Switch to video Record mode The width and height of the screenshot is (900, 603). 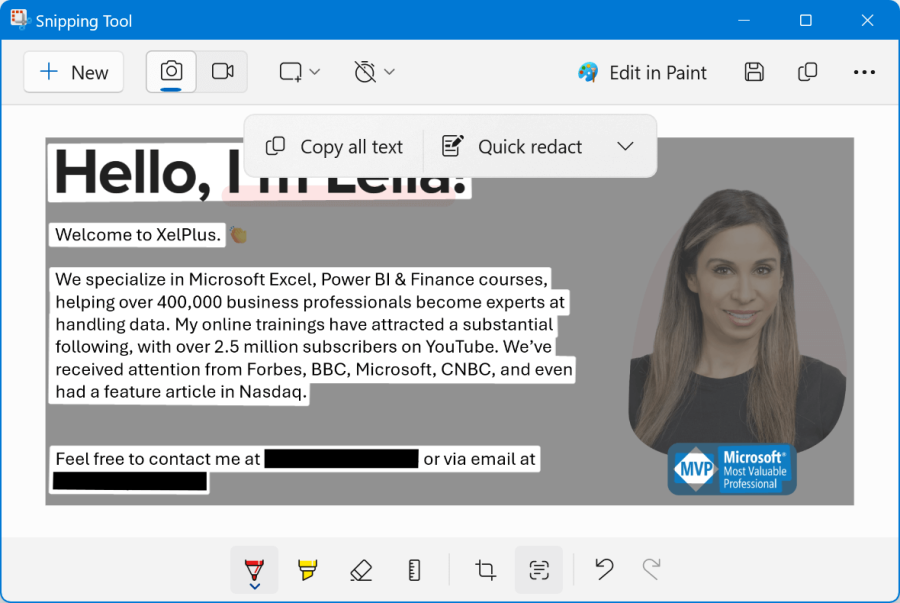[222, 72]
